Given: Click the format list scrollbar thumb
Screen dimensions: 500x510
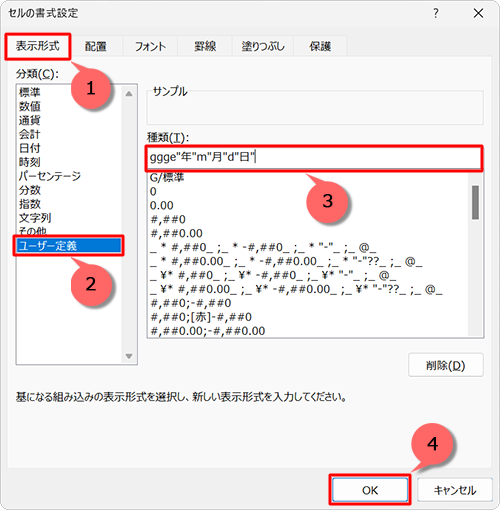Looking at the screenshot, I should click(x=476, y=202).
